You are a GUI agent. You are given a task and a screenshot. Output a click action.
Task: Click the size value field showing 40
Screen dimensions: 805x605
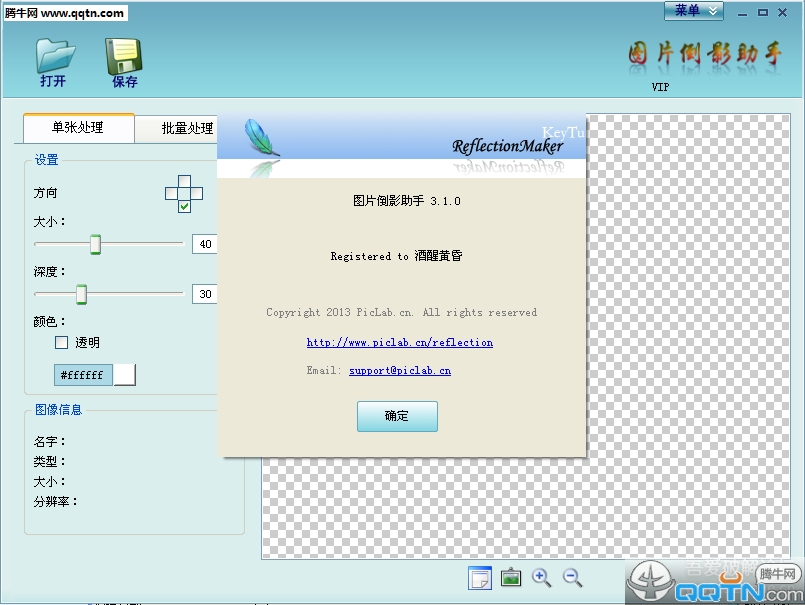click(x=205, y=244)
